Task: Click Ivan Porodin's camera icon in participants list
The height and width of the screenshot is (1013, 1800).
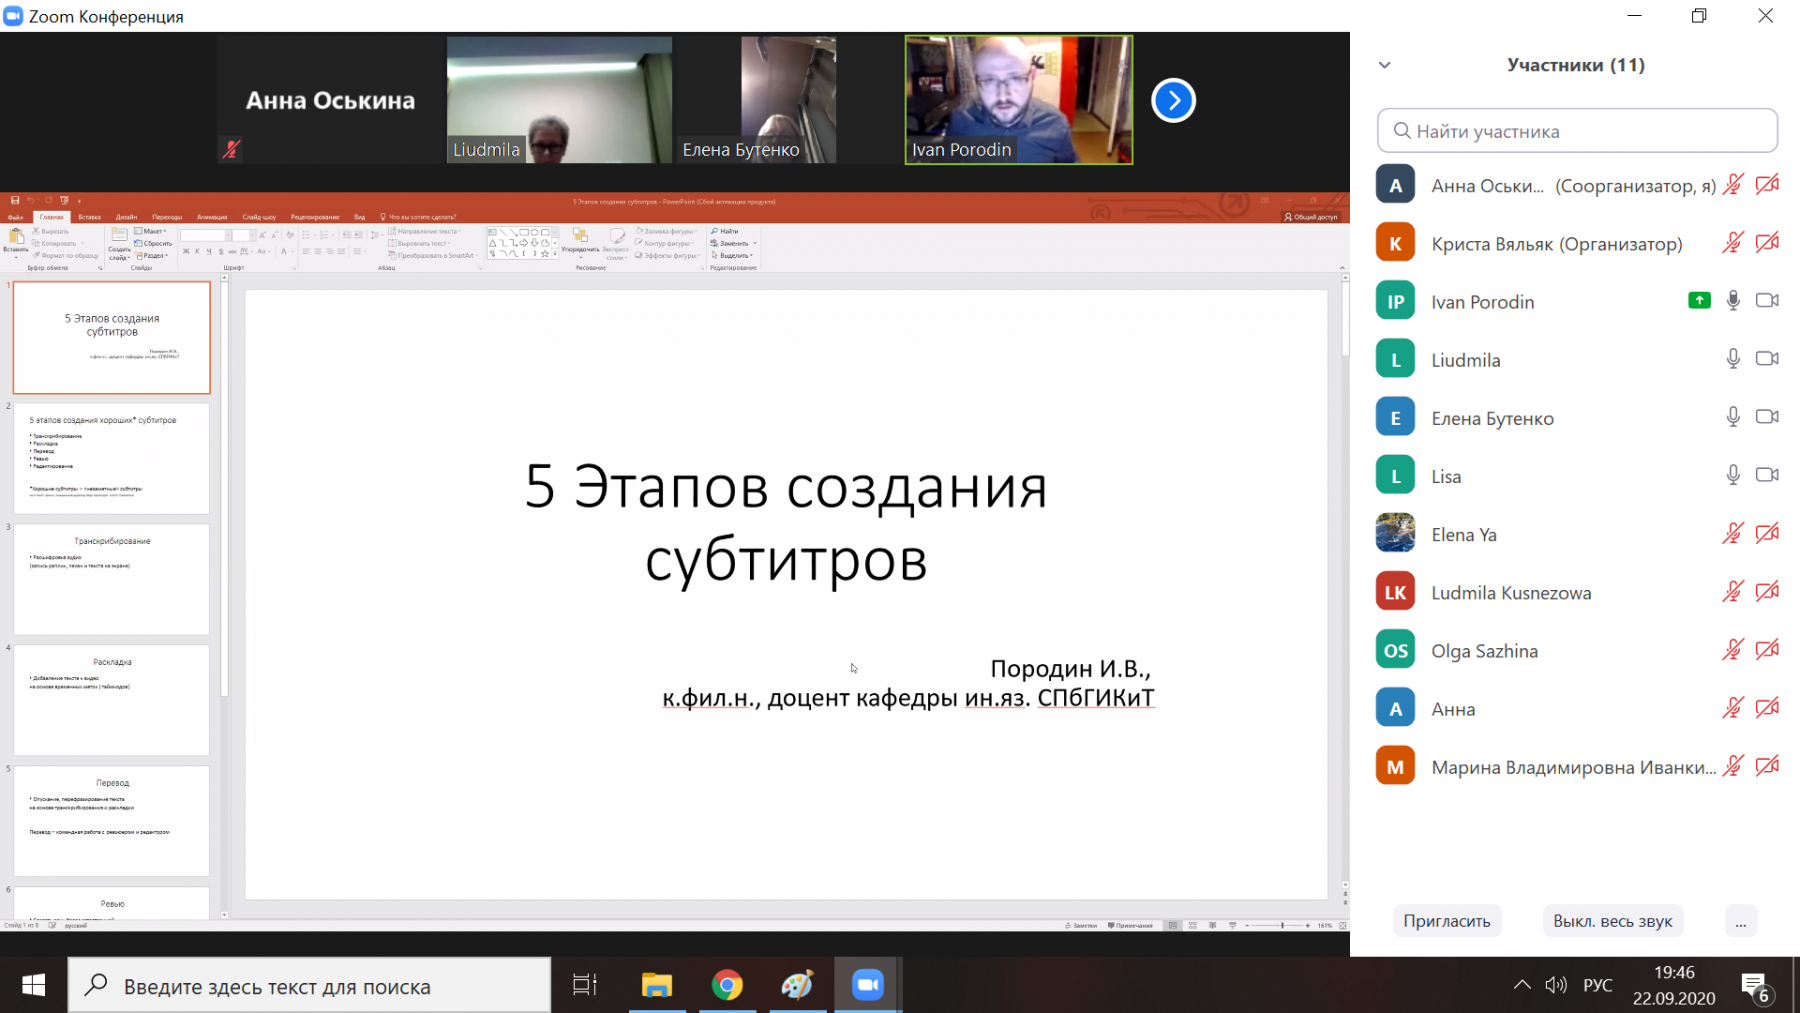Action: (x=1767, y=301)
